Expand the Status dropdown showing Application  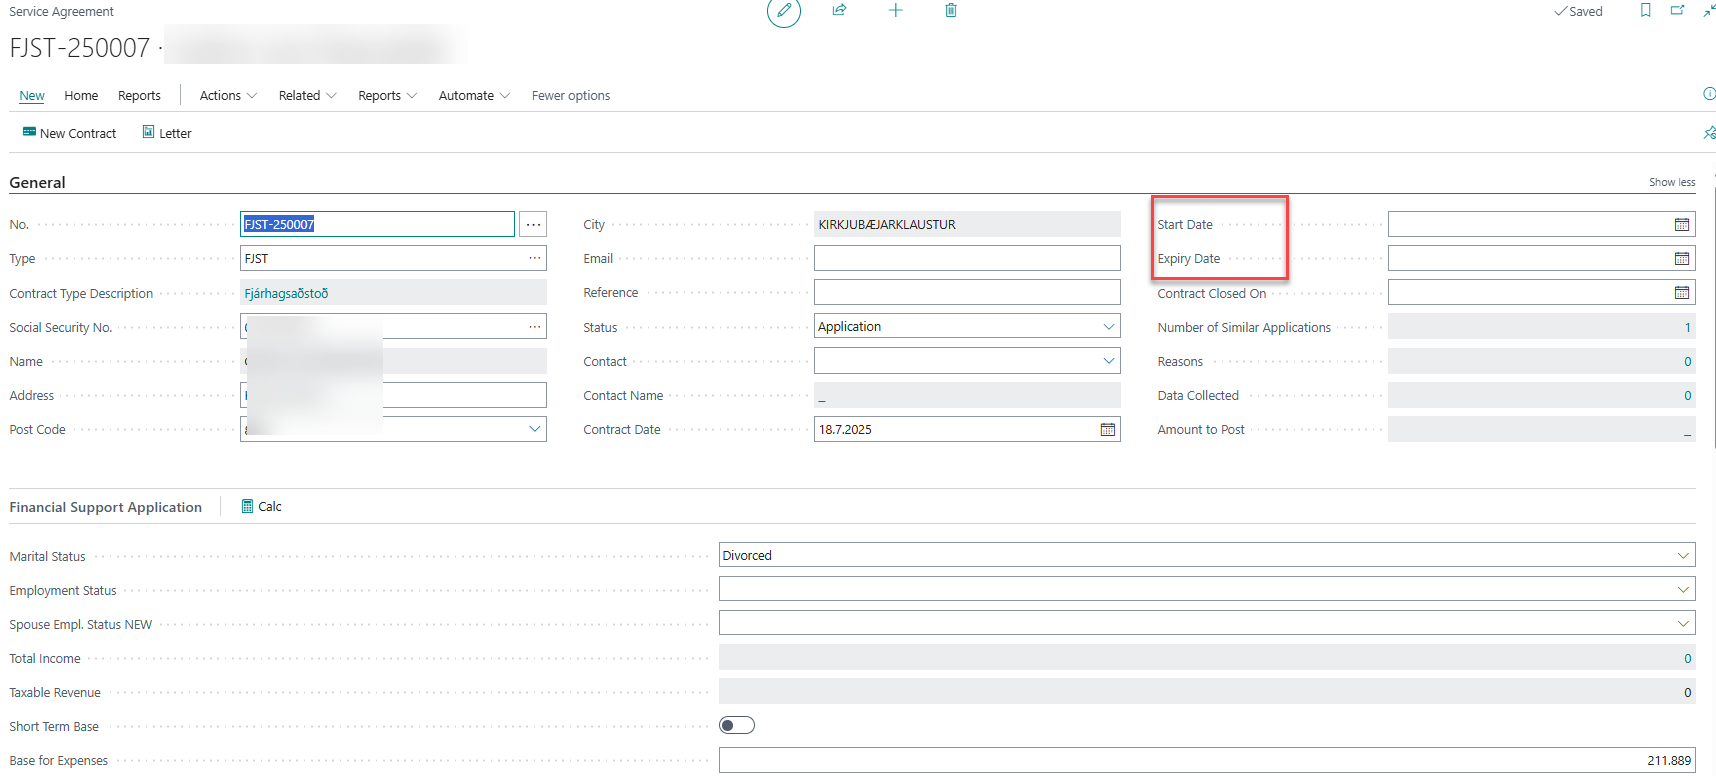coord(1108,327)
